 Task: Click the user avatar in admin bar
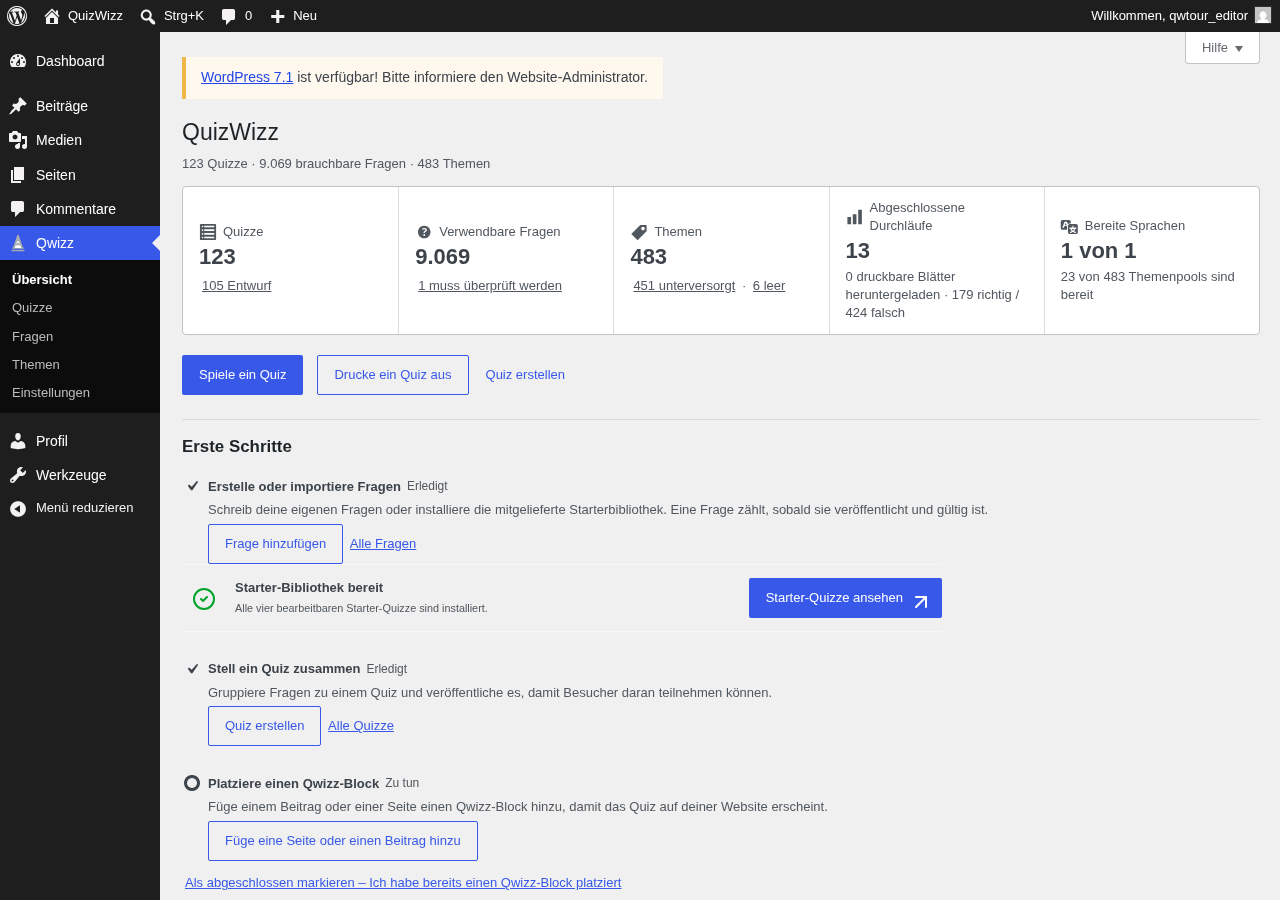[1263, 15]
